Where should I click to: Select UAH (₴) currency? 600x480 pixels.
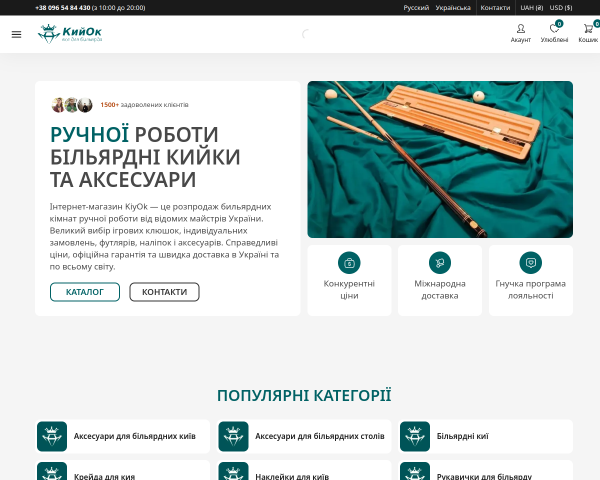532,8
